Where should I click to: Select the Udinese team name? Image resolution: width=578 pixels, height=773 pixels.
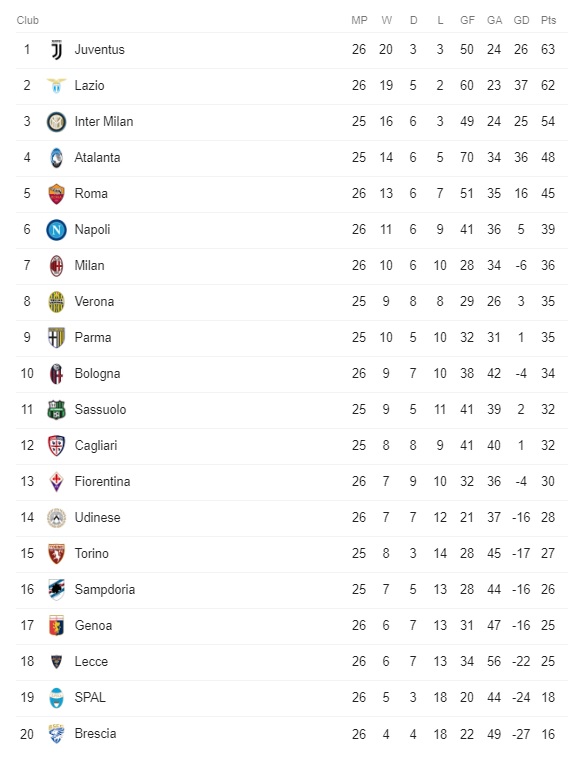[97, 518]
